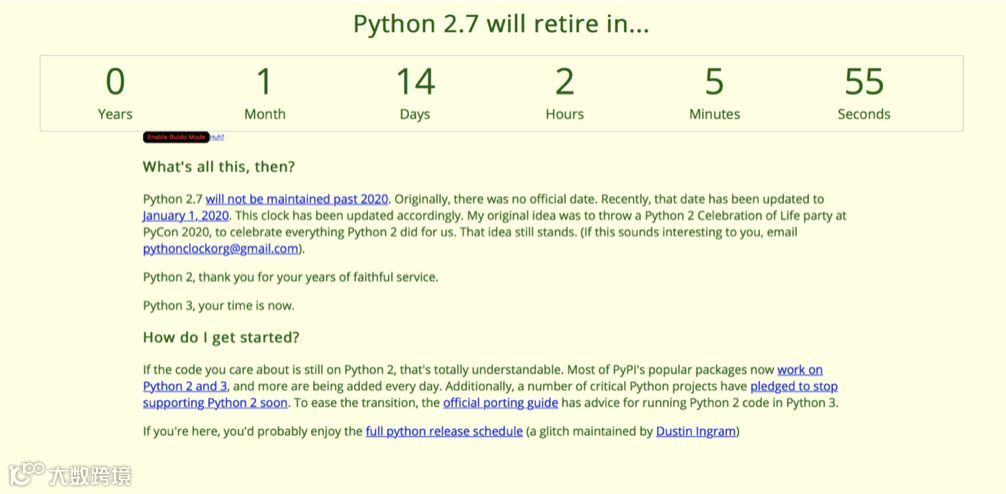This screenshot has height=494, width=1006.
Task: Click the Seconds countdown number 55
Action: pyautogui.click(x=864, y=82)
